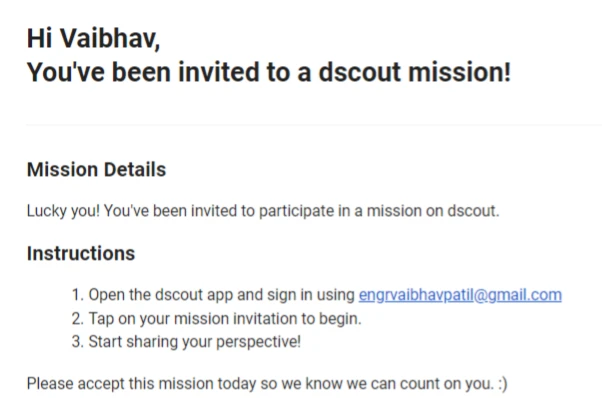
Task: Click the word "dscout" in the headline
Action: pyautogui.click(x=360, y=72)
